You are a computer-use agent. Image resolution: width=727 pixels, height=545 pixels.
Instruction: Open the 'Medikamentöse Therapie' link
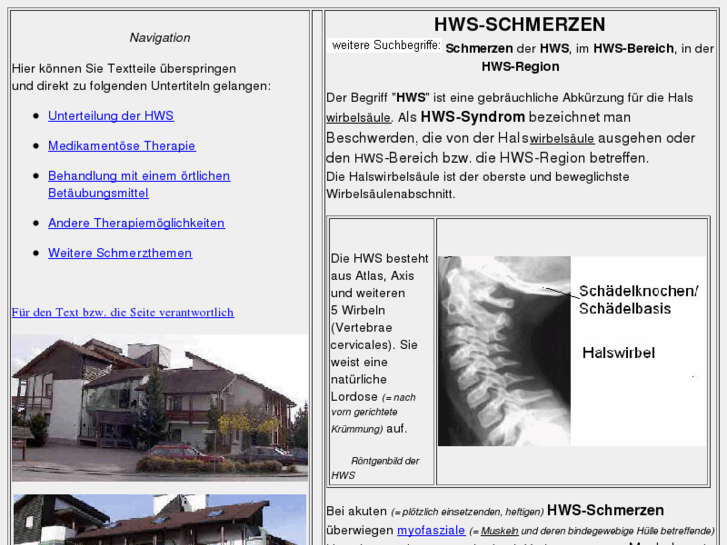click(x=121, y=146)
